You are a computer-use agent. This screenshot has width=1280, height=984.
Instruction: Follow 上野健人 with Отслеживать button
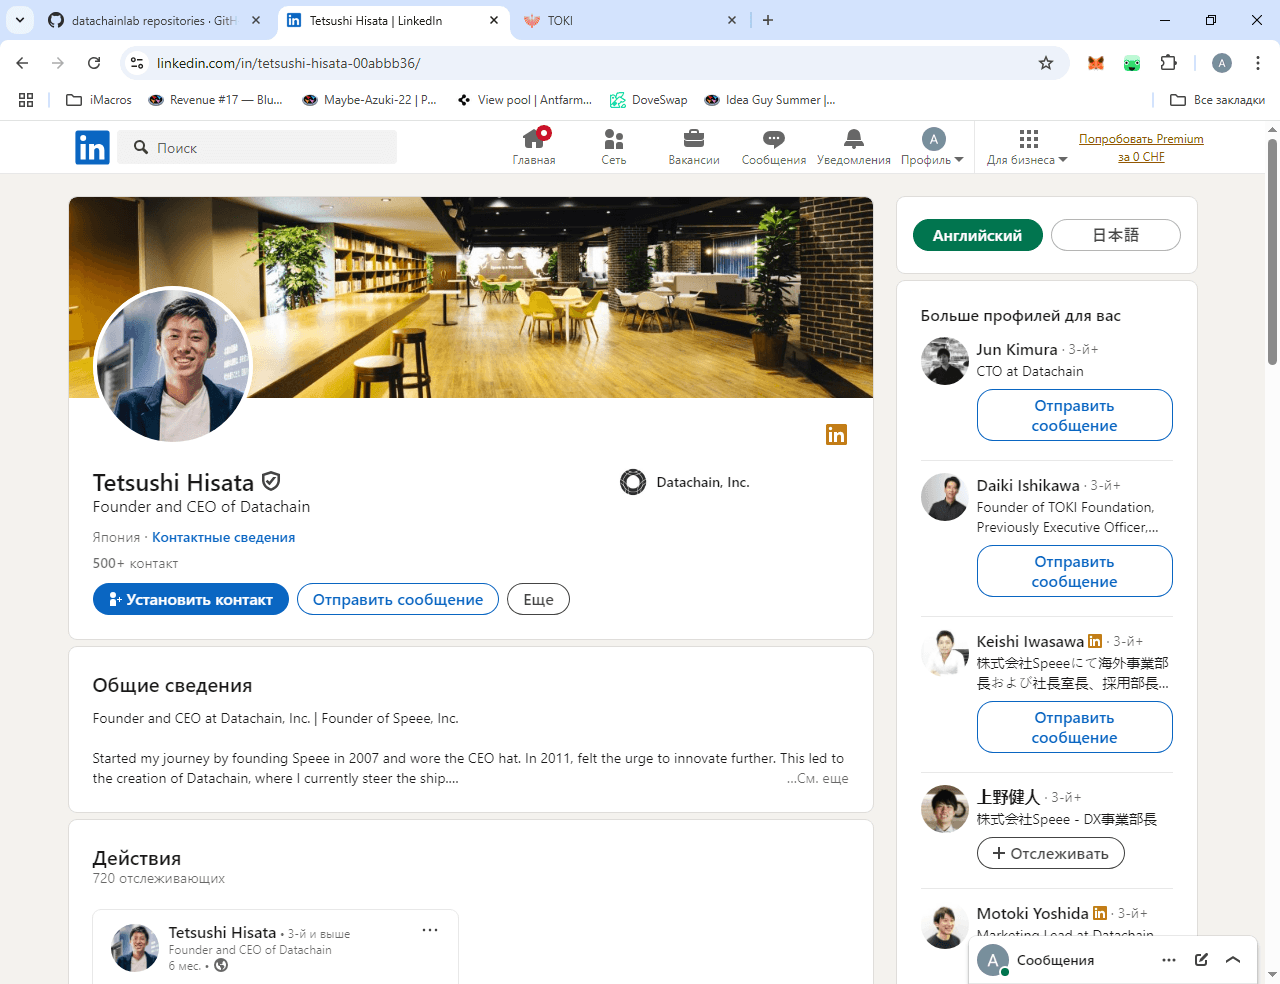(x=1051, y=853)
